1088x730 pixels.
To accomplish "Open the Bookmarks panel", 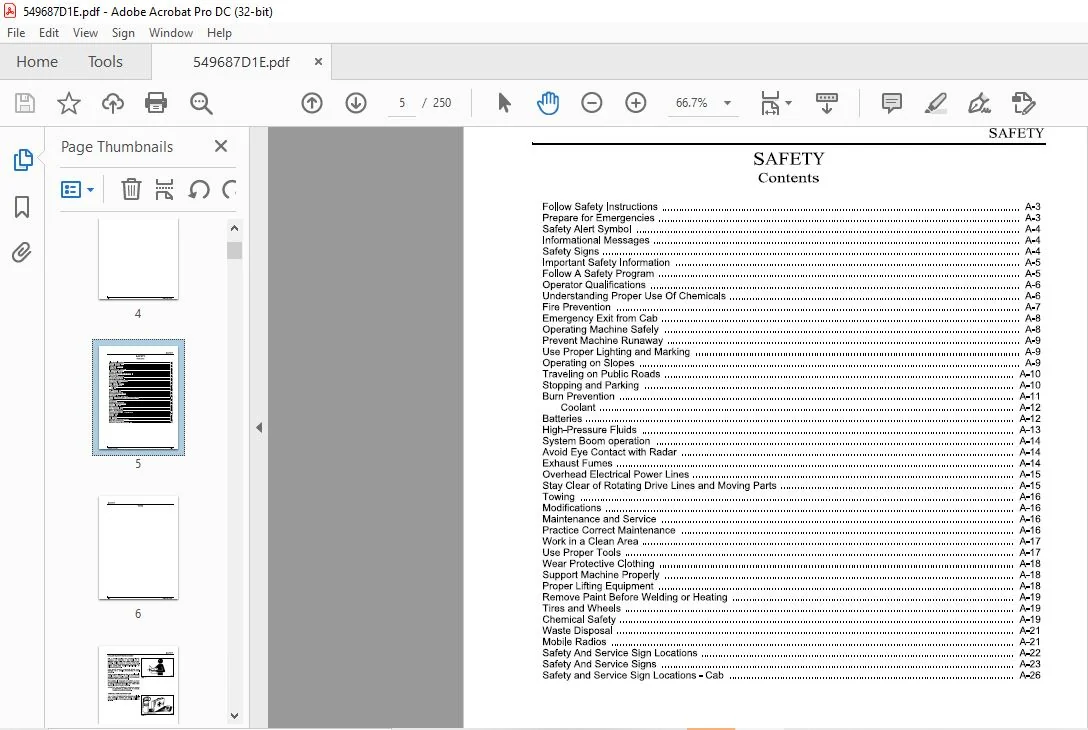I will tap(22, 206).
